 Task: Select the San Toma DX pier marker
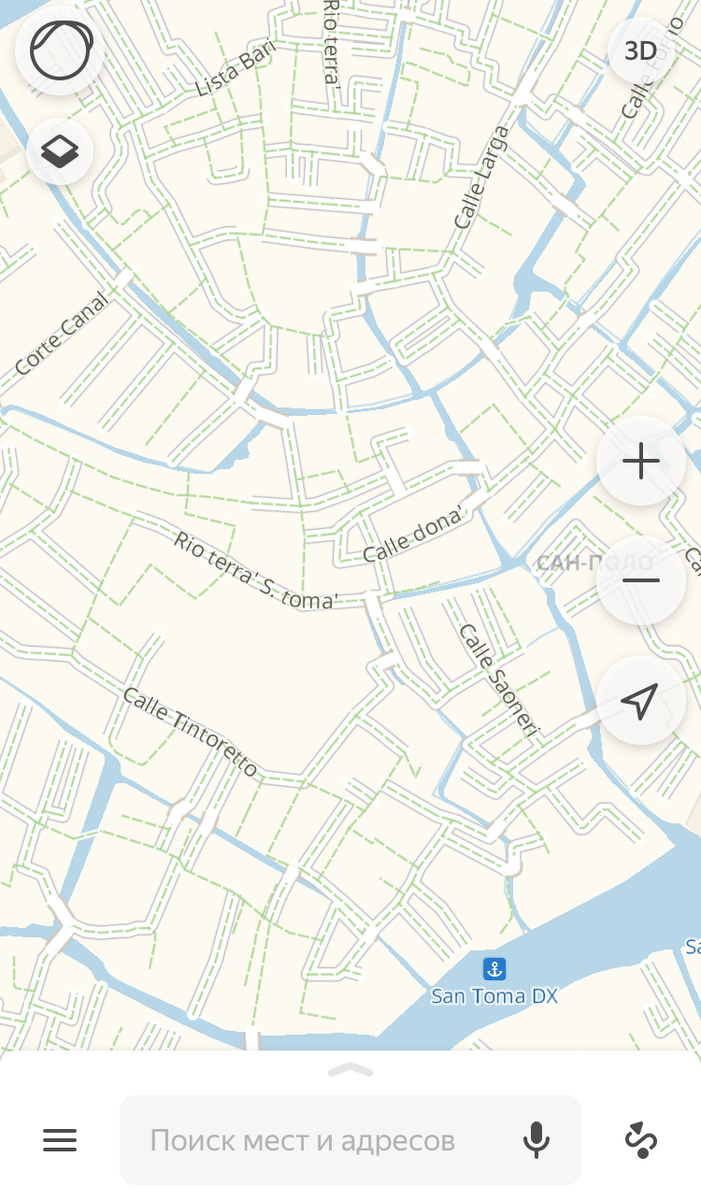(x=494, y=968)
